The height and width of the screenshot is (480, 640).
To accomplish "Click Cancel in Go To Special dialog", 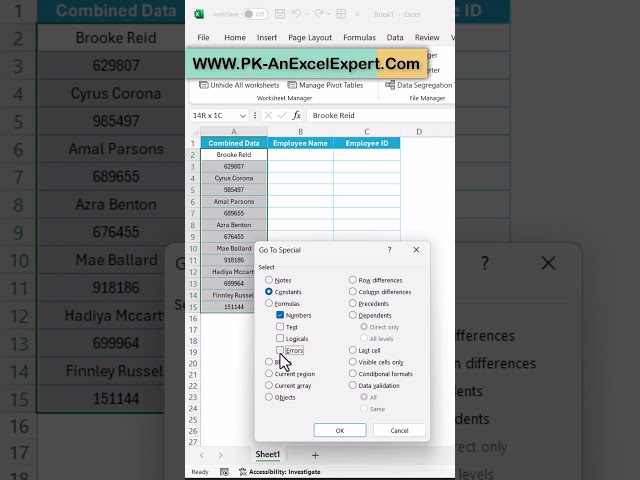I will 399,430.
